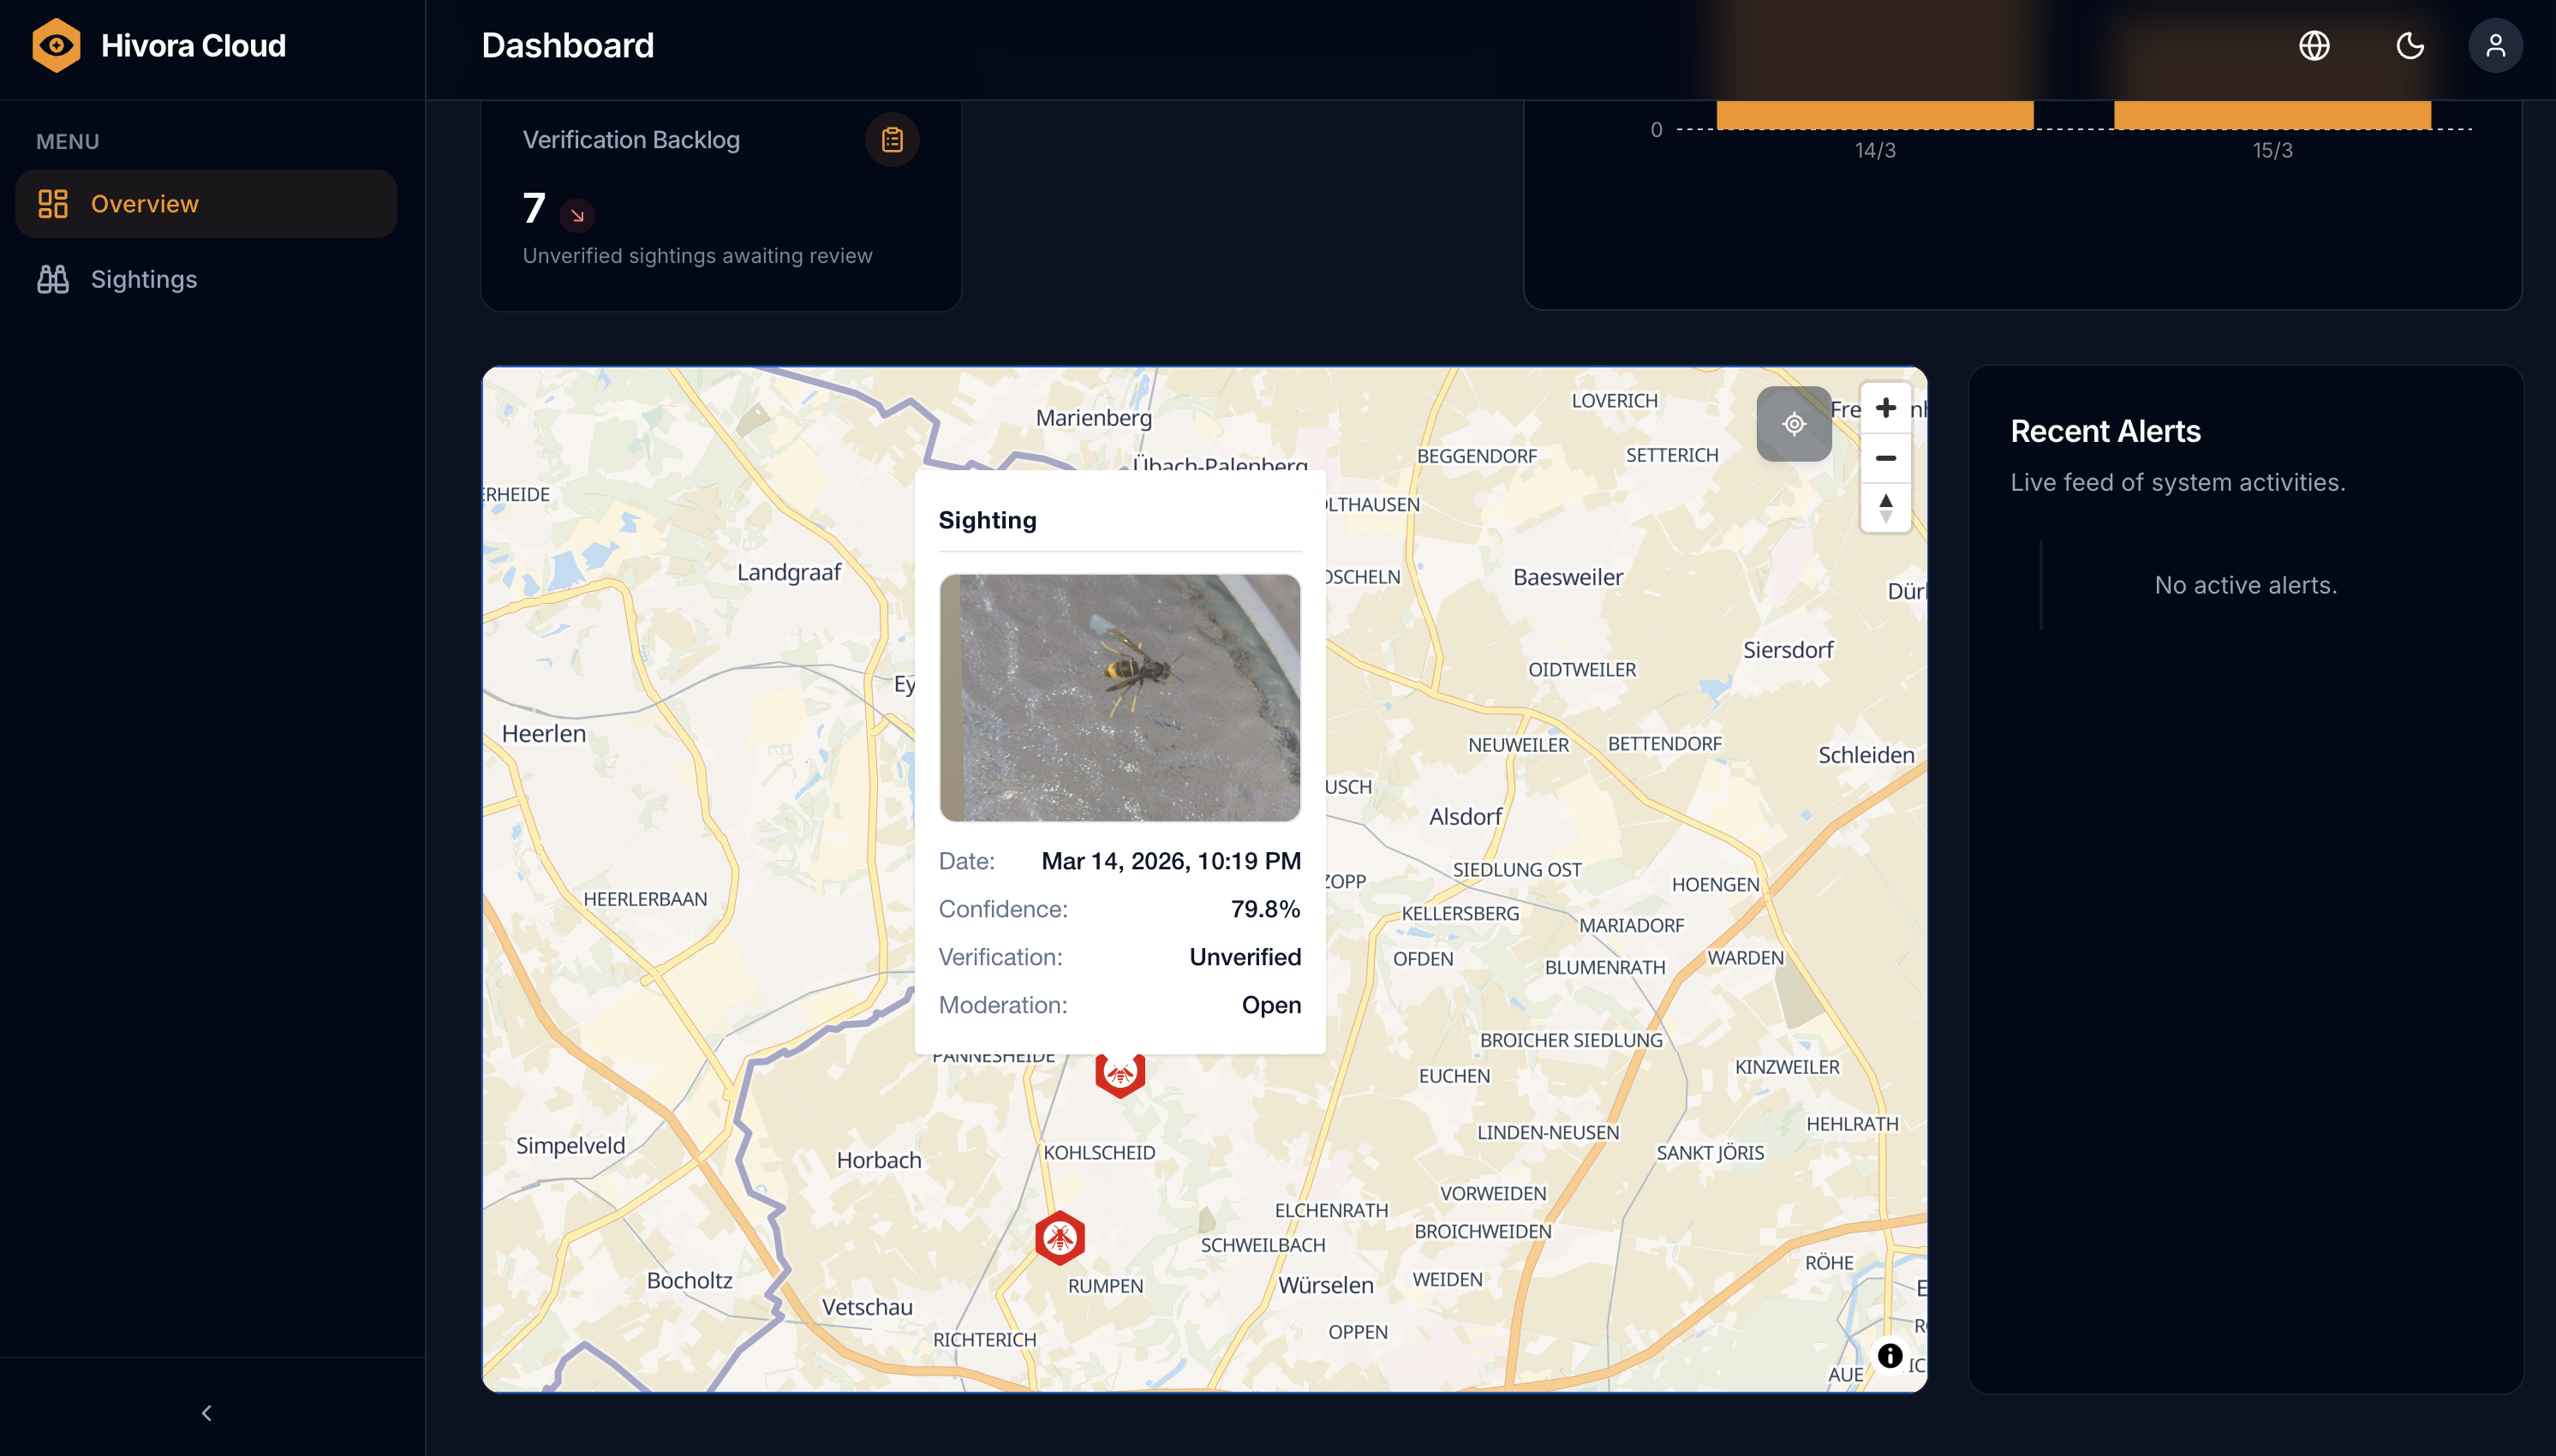Click the Sighting popup title
Viewport: 2556px width, 1456px height.
(x=987, y=520)
